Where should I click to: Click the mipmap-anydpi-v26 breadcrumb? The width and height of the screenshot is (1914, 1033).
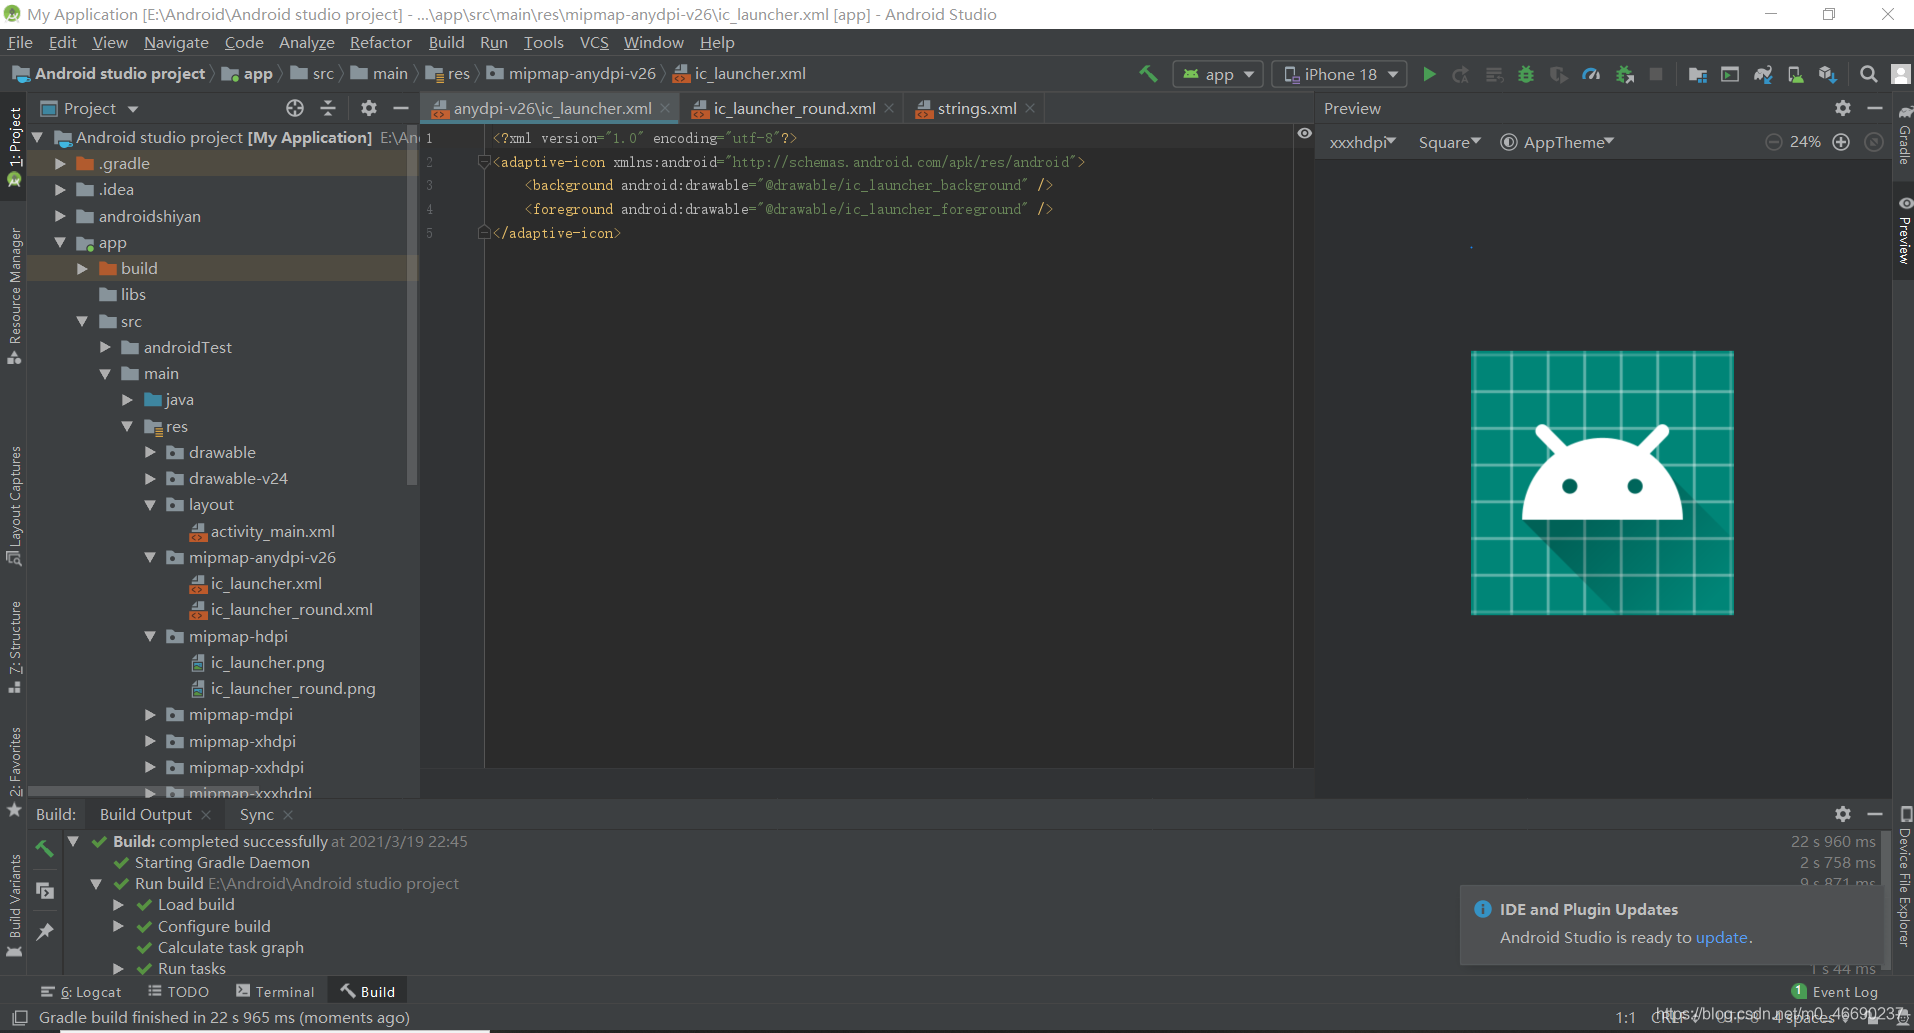(x=571, y=73)
